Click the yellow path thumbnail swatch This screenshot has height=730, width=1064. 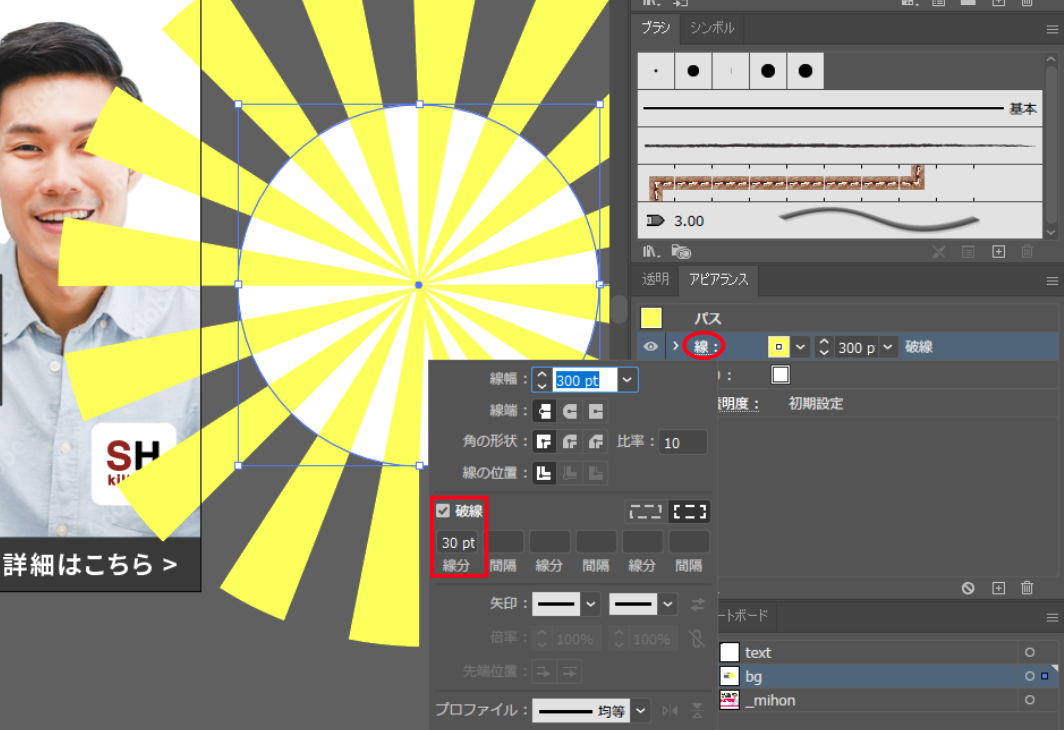(651, 318)
